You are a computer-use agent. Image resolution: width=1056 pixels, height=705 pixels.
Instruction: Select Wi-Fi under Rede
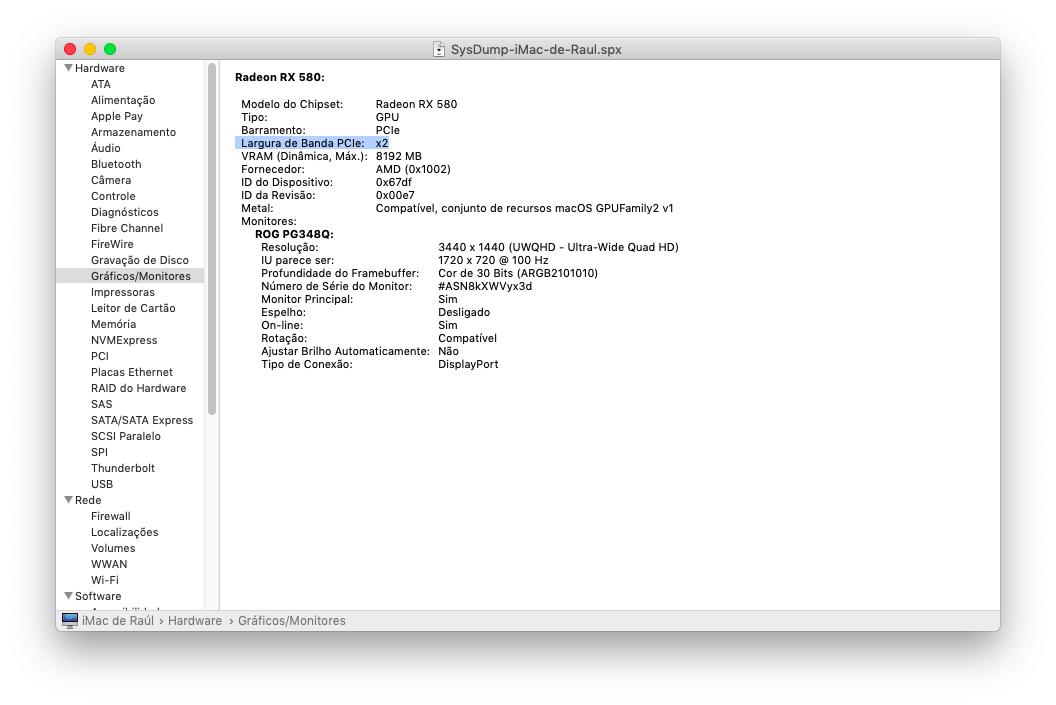point(105,580)
